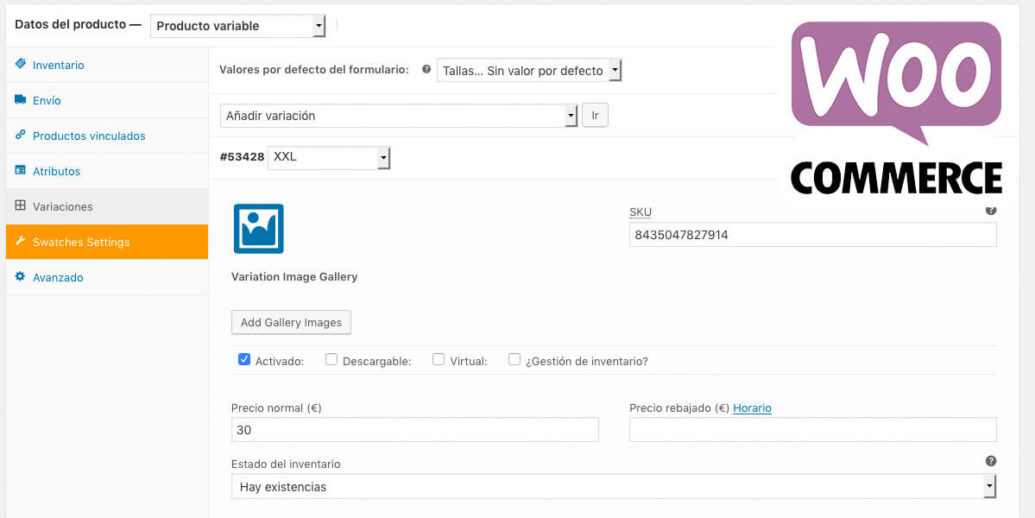Click the Precio normal input field
This screenshot has width=1035, height=518.
(x=414, y=430)
